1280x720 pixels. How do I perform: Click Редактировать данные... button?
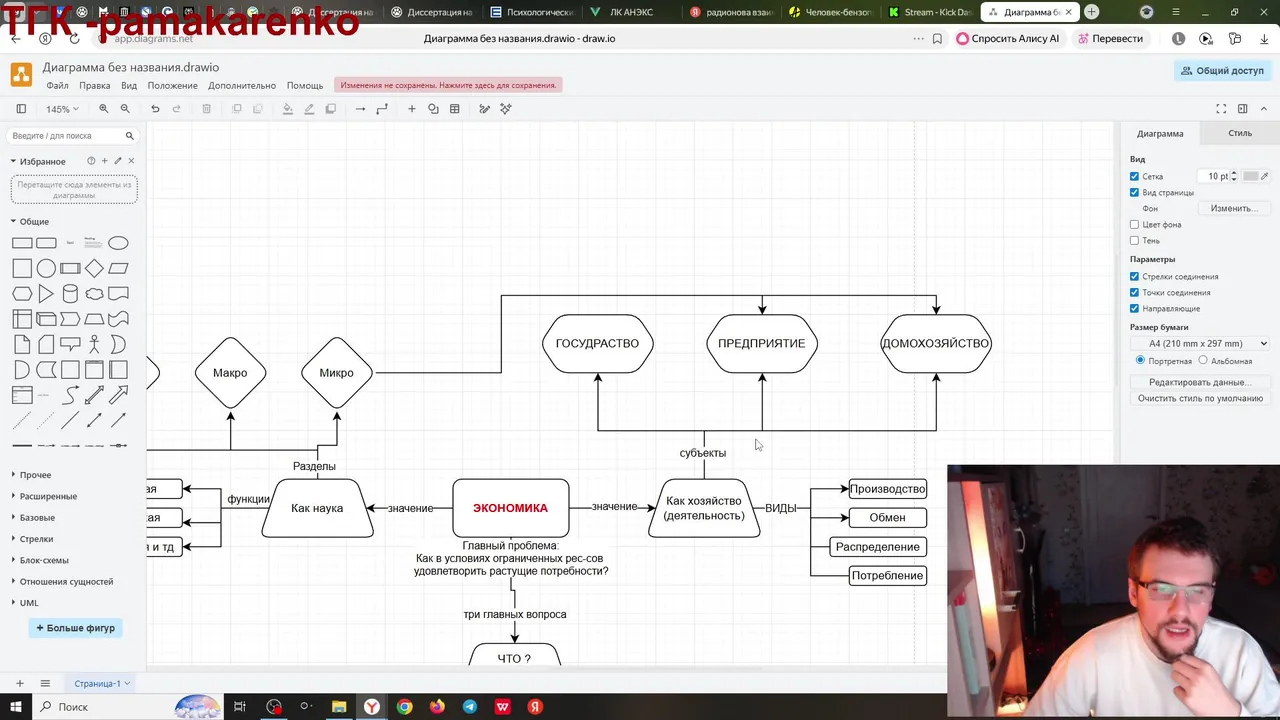coord(1200,382)
